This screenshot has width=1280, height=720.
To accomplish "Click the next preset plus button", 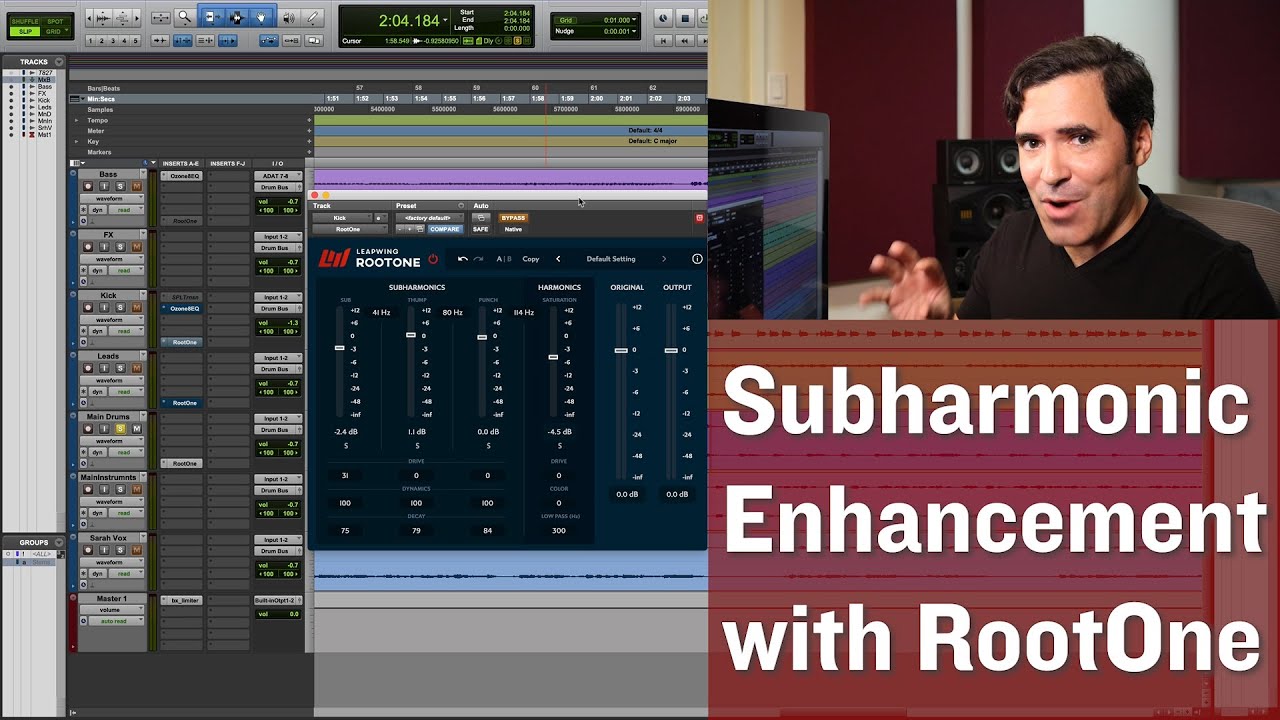I will pyautogui.click(x=409, y=229).
